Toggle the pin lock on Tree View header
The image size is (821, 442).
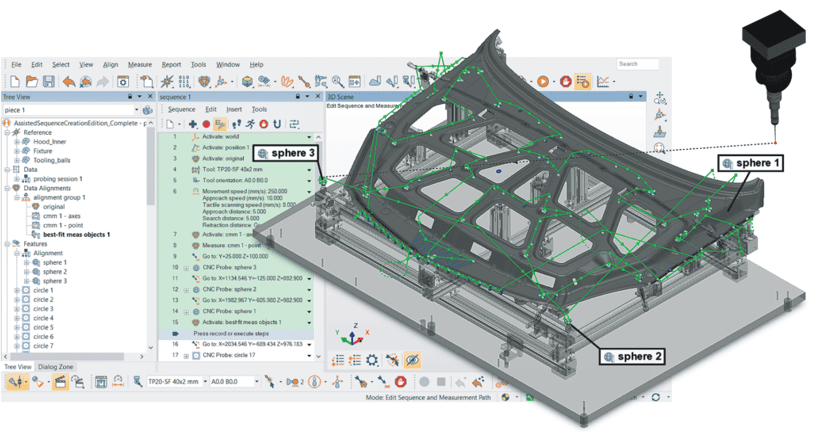(130, 97)
